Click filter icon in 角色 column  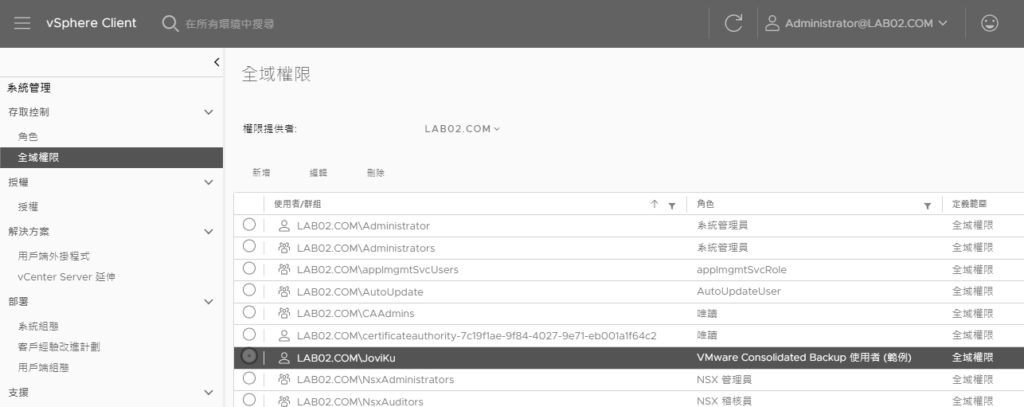(x=927, y=205)
